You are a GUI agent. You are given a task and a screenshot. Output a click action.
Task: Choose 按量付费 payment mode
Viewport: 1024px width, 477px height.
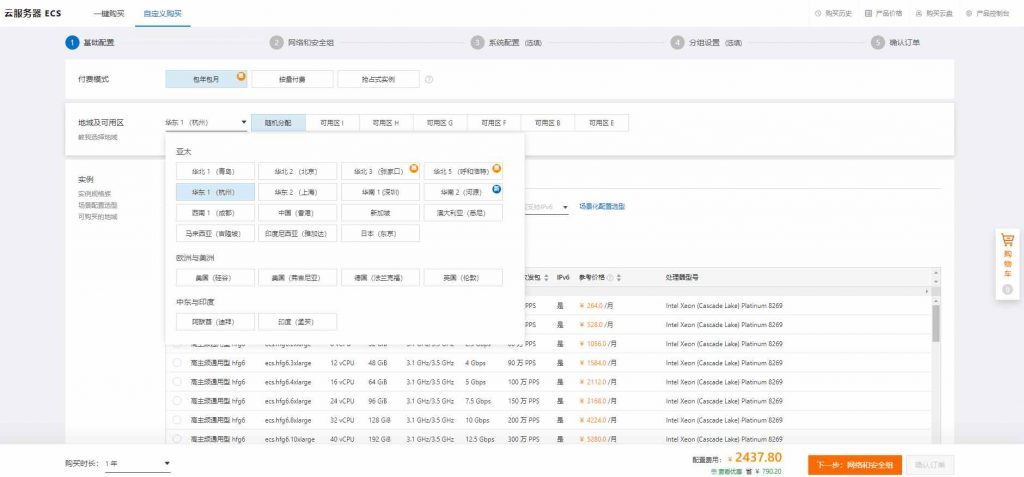click(x=292, y=80)
